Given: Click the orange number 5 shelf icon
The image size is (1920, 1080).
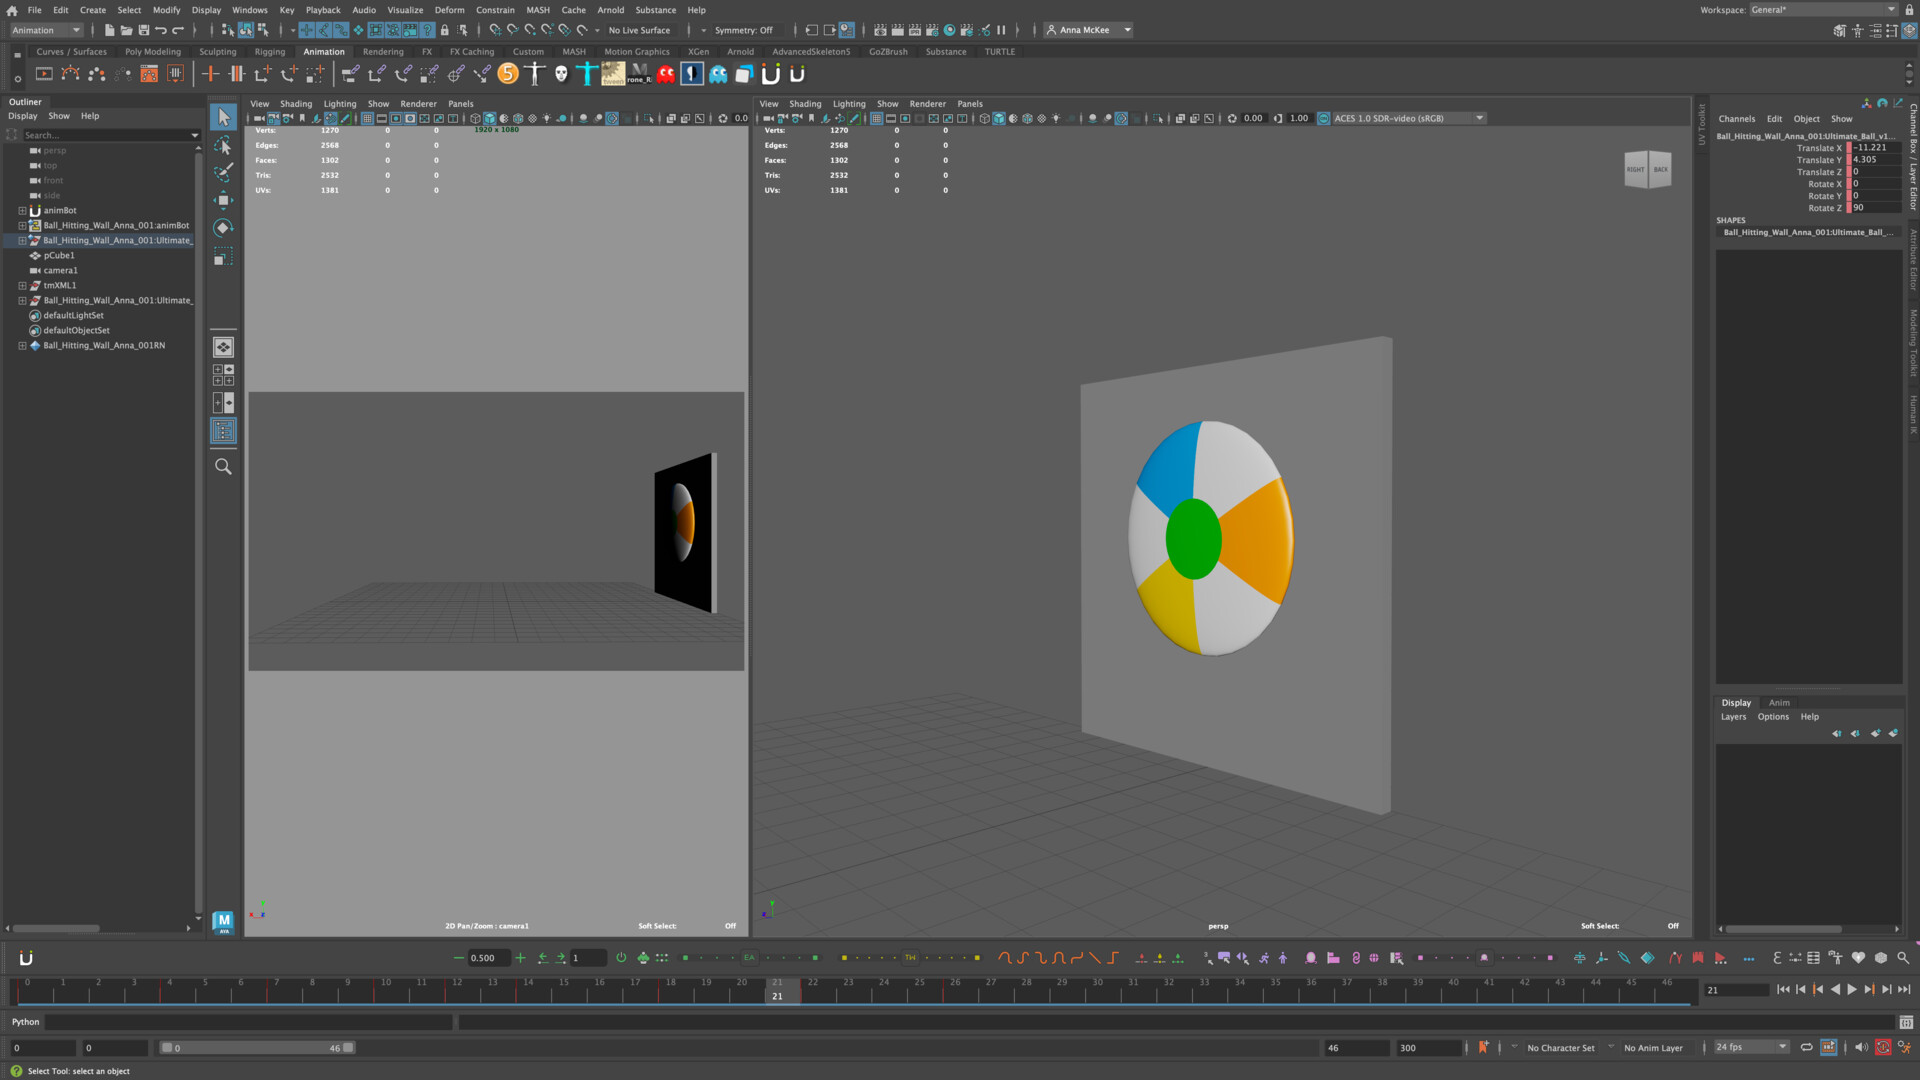Looking at the screenshot, I should pos(508,73).
